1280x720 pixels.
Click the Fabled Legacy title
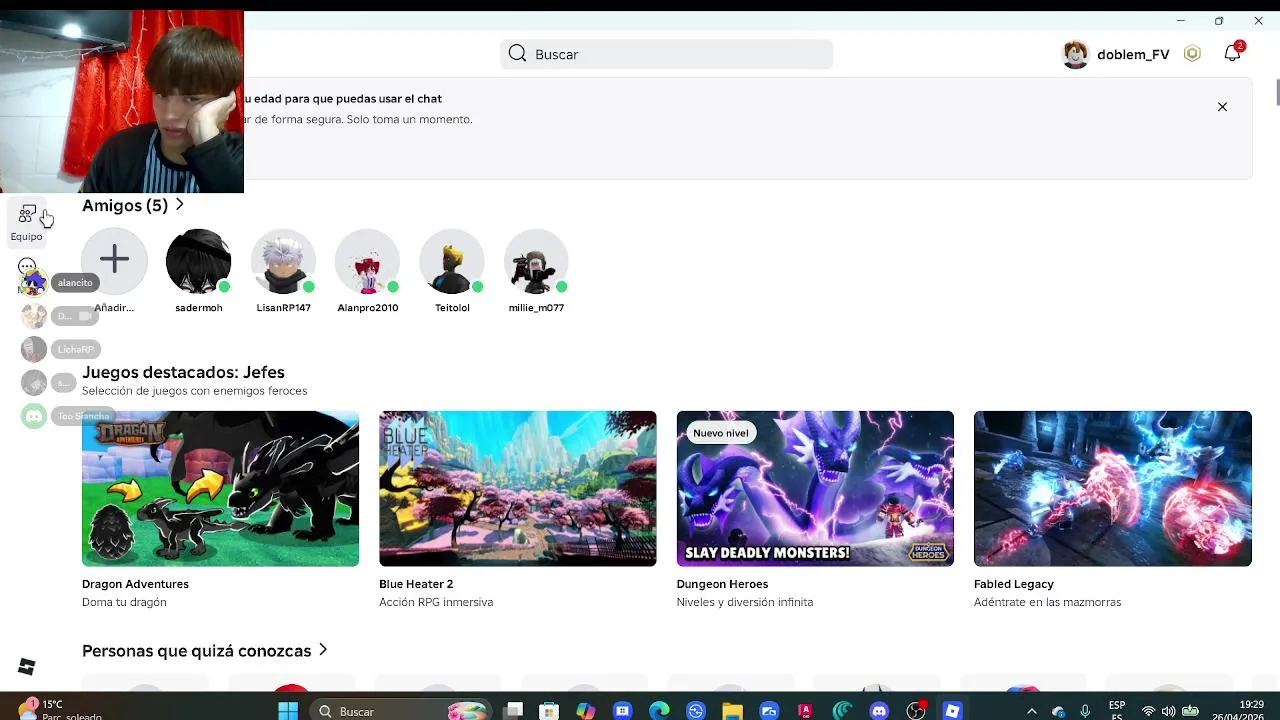tap(1014, 584)
